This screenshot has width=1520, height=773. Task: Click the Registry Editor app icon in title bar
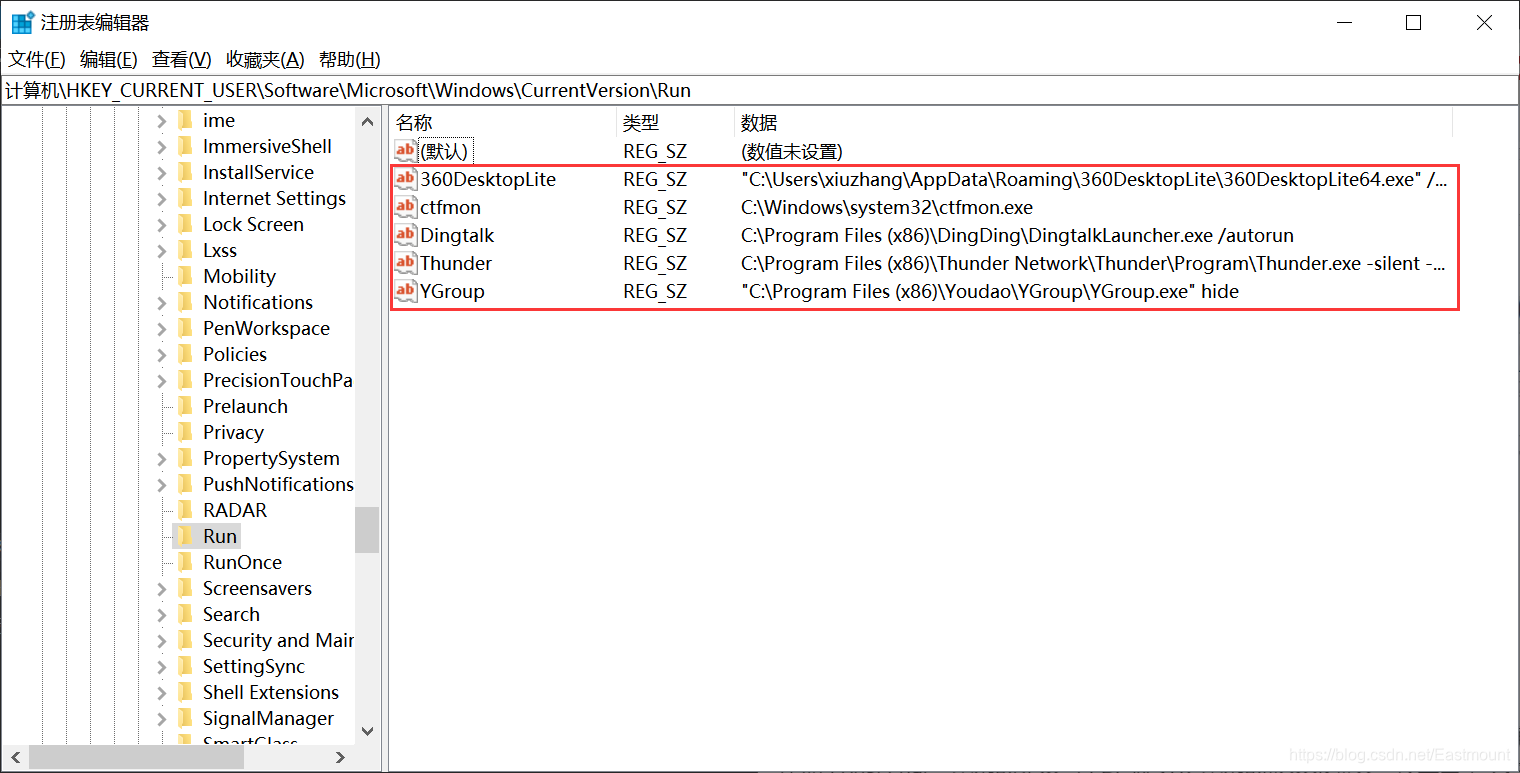tap(22, 23)
